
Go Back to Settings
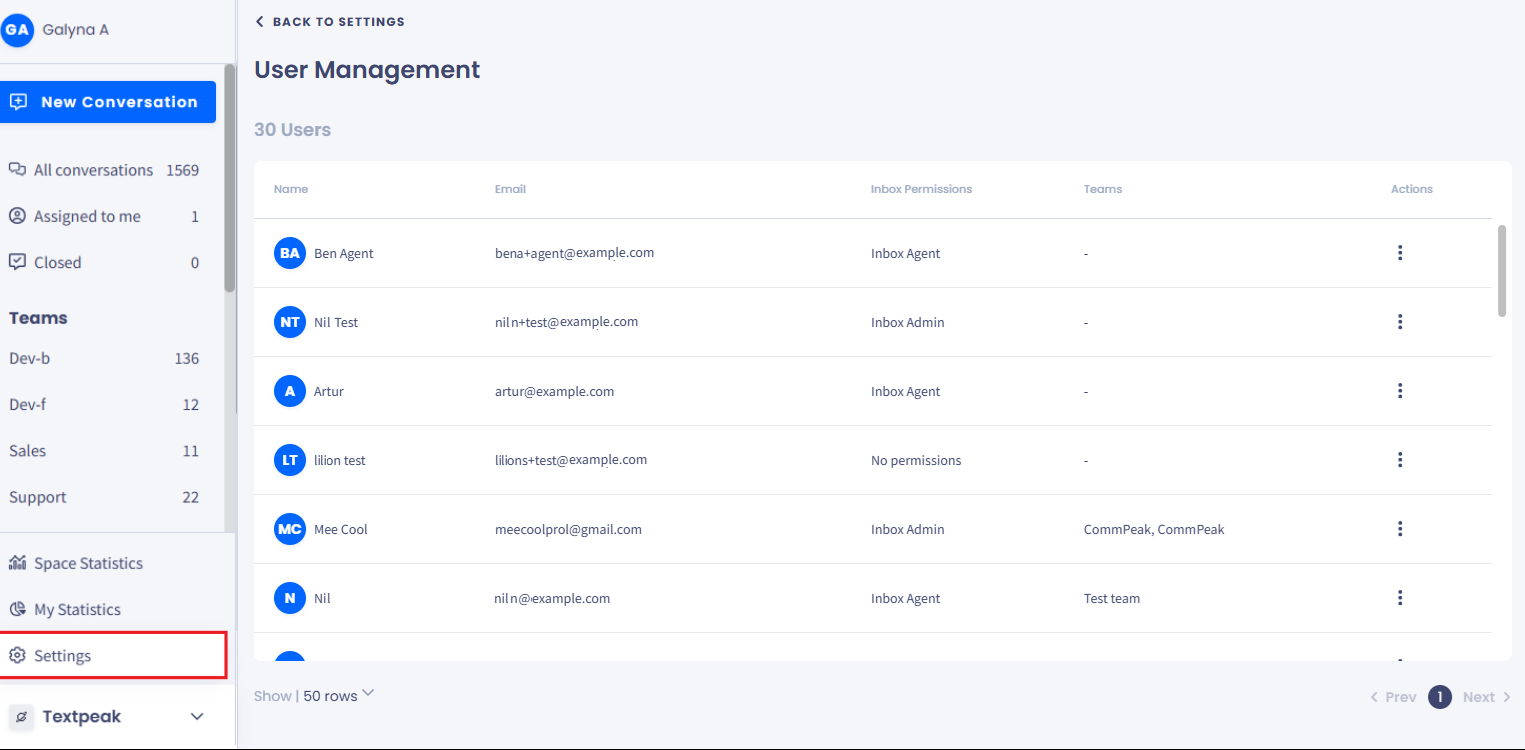330,21
